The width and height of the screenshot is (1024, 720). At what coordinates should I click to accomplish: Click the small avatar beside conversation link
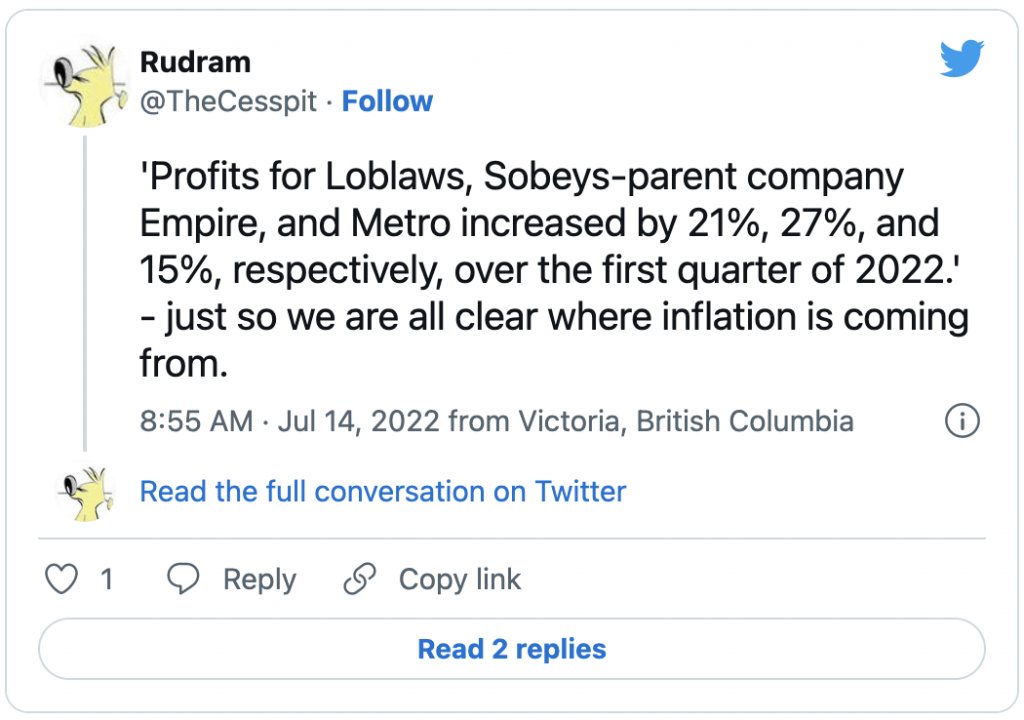coord(84,492)
